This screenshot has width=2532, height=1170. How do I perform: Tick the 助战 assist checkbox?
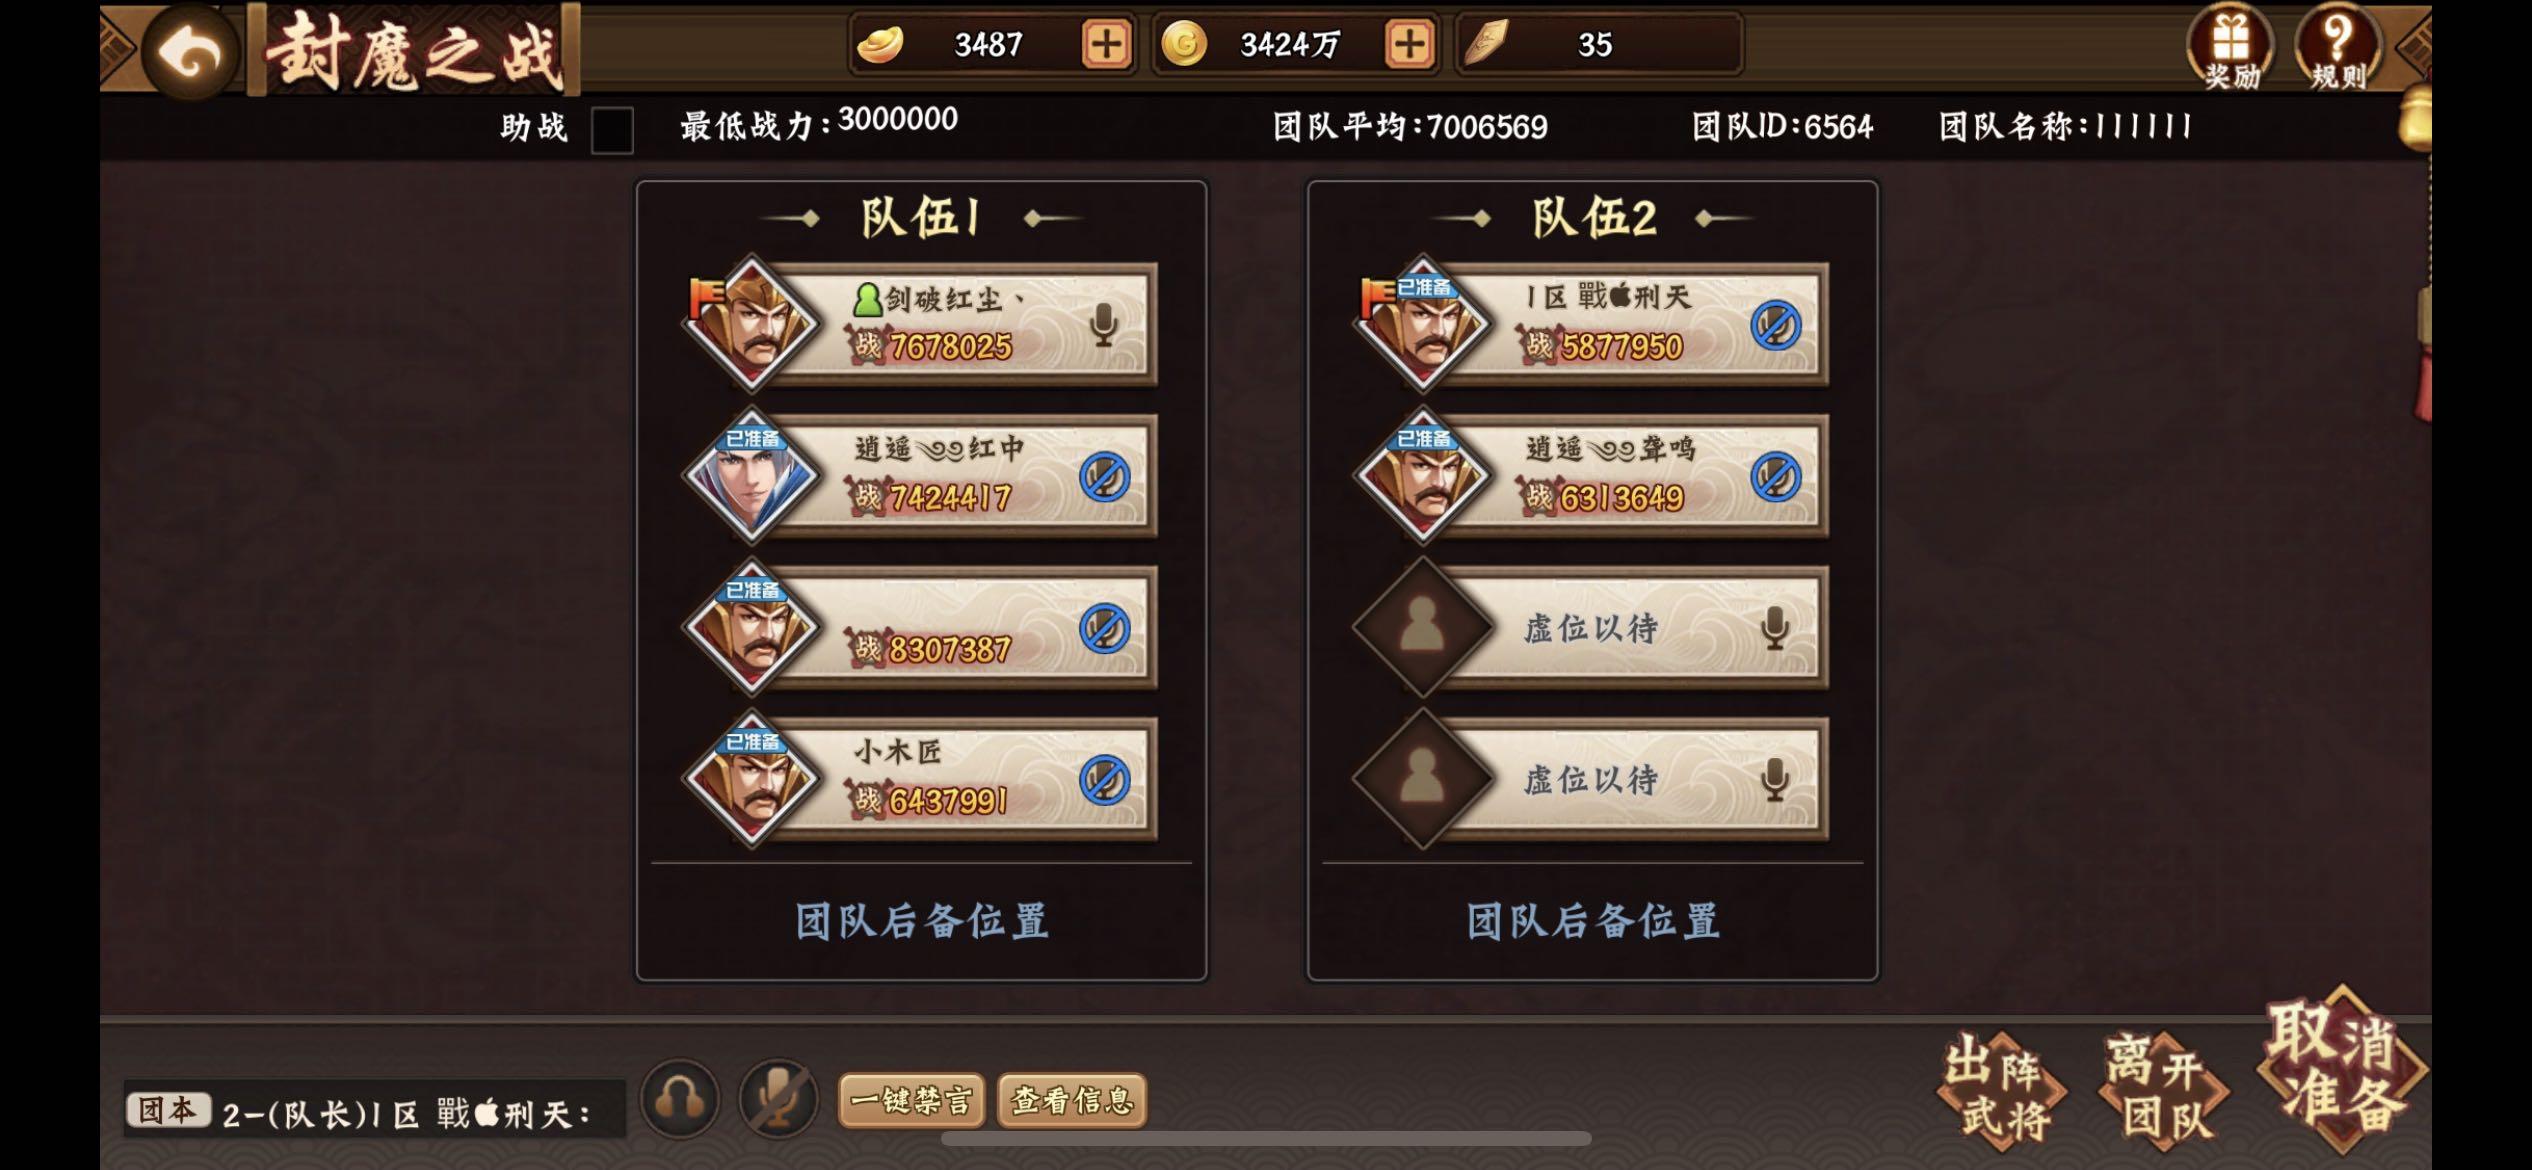[612, 130]
